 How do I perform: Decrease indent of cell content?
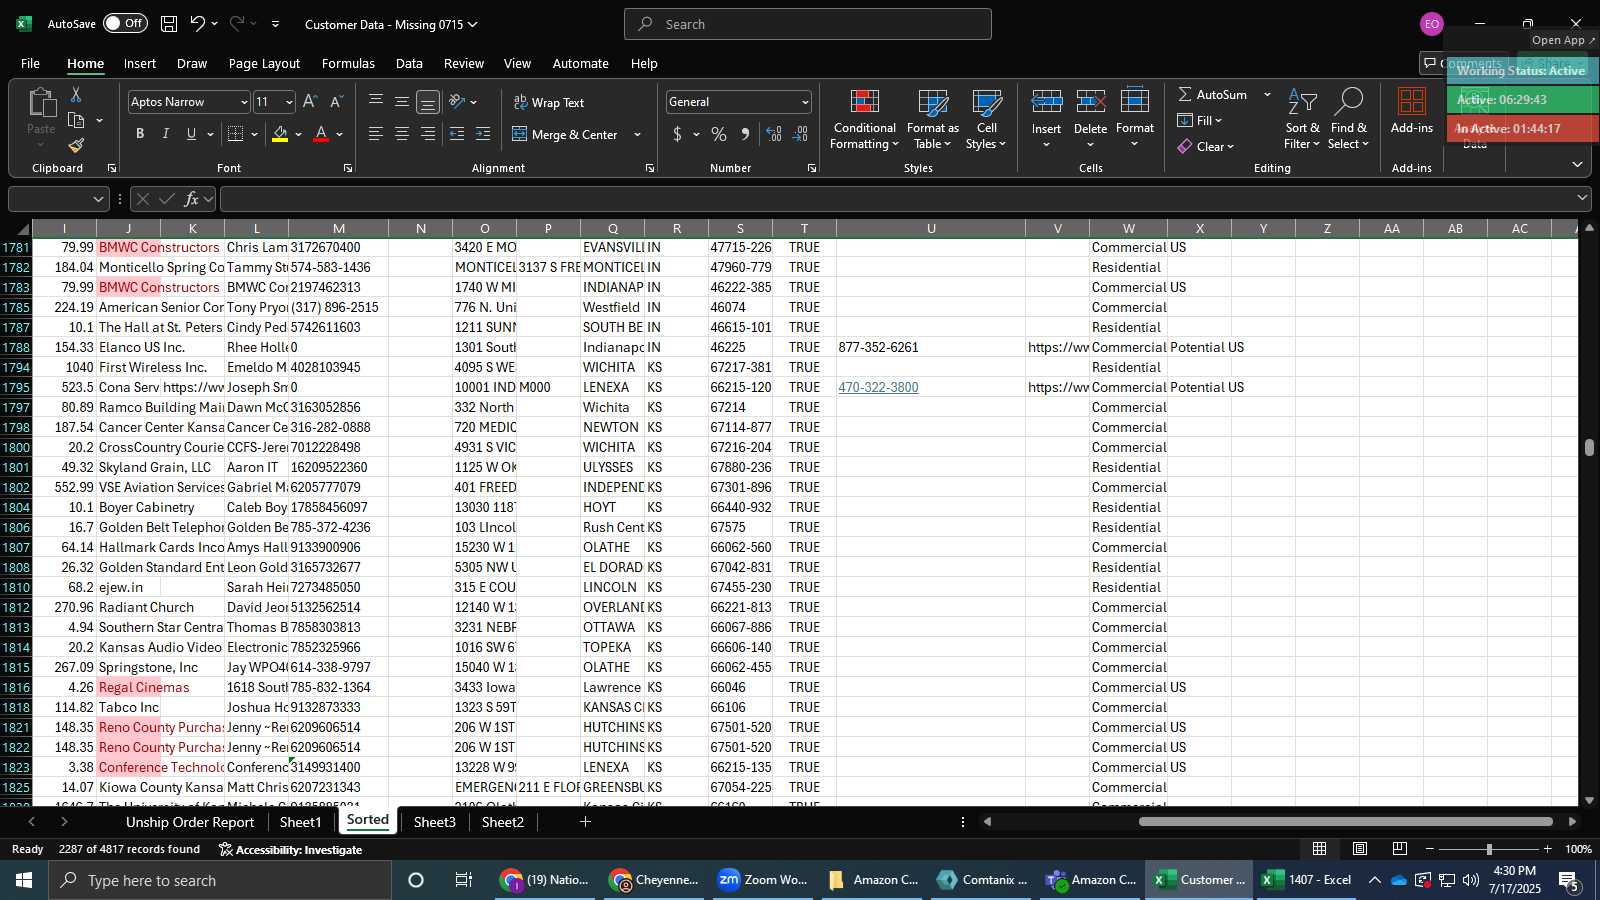point(457,134)
